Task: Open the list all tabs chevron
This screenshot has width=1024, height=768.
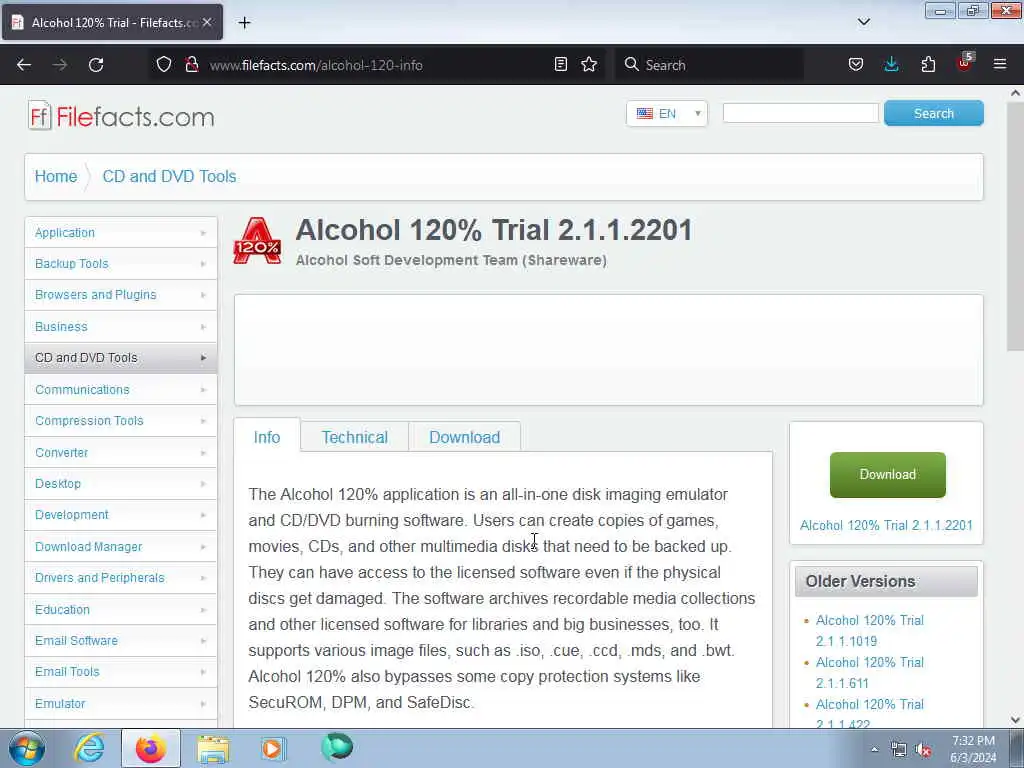Action: pos(864,22)
